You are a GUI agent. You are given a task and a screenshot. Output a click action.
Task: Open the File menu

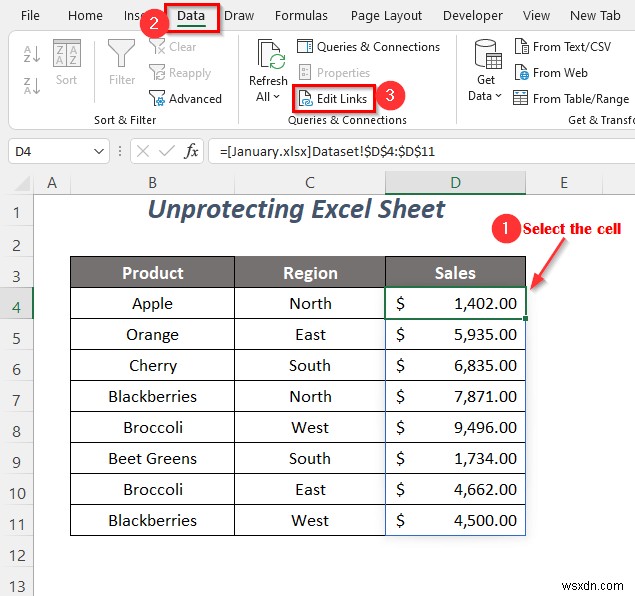(30, 16)
